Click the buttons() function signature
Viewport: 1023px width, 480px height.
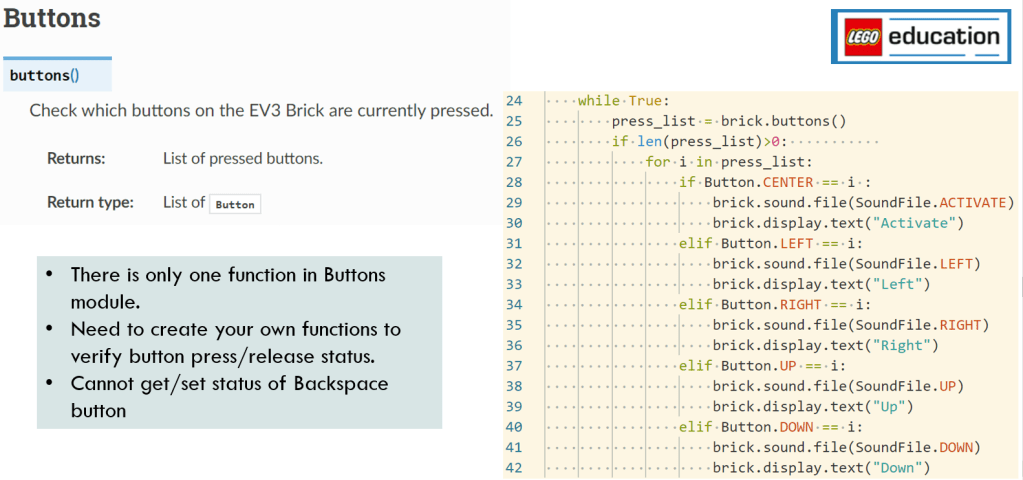(44, 75)
